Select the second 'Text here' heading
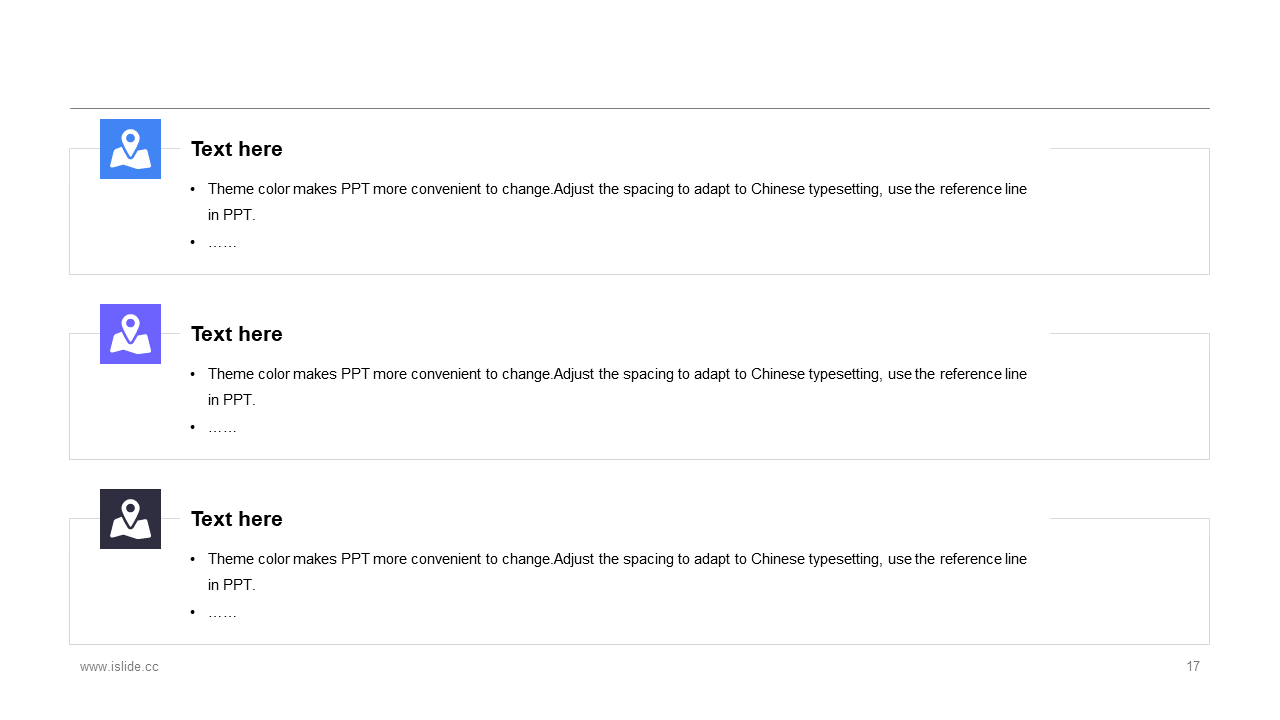 237,334
